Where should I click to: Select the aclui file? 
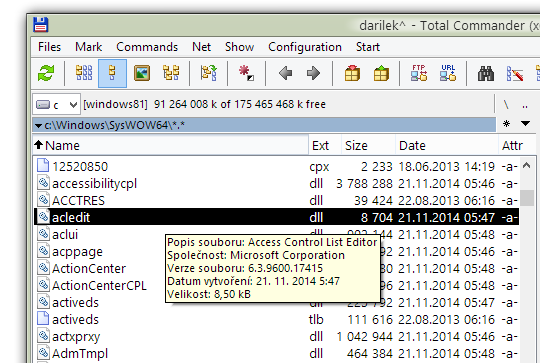[x=65, y=234]
